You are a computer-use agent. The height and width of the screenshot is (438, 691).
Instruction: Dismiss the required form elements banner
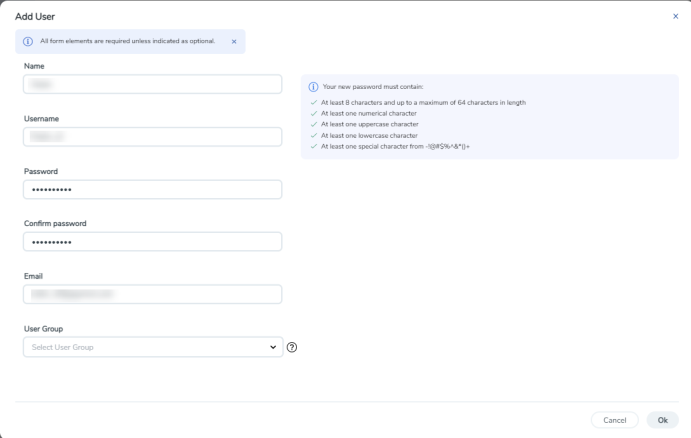point(234,41)
